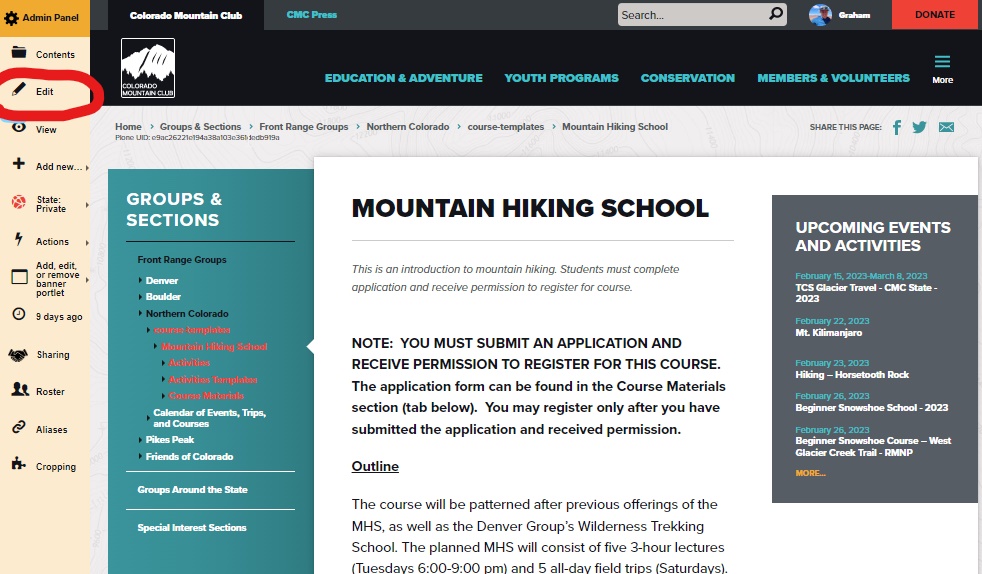Expand the Boulder group tree arrow
This screenshot has height=574, width=982.
(140, 297)
